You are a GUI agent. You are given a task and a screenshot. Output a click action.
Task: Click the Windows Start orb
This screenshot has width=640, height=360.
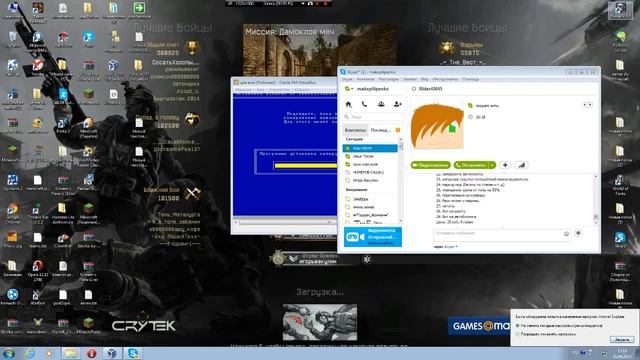click(9, 353)
